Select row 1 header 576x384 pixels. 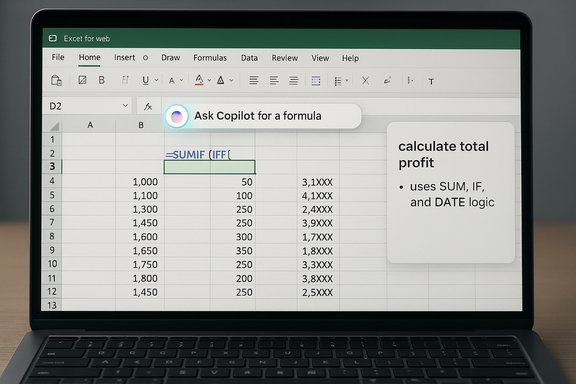click(x=52, y=140)
